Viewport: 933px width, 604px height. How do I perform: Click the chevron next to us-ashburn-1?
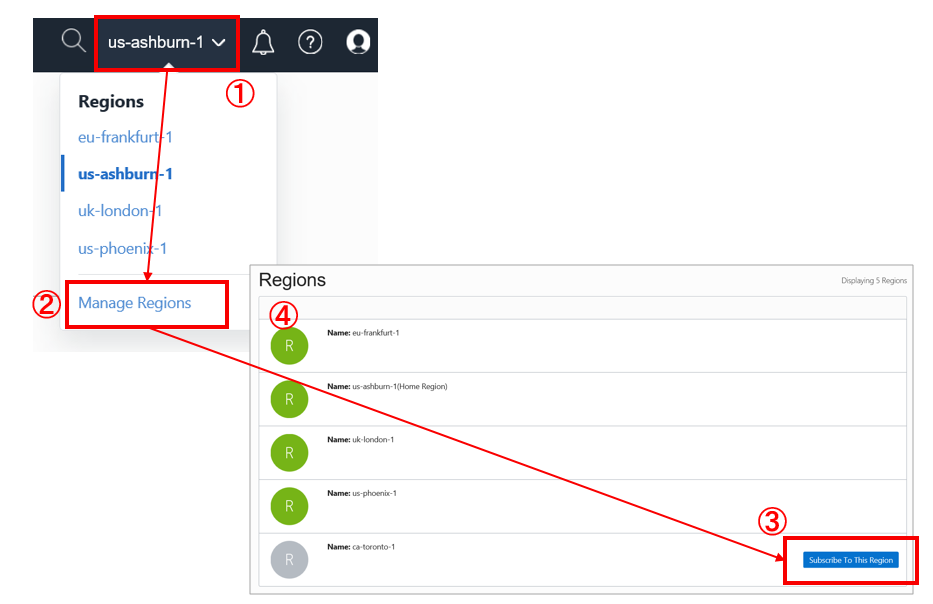click(219, 42)
